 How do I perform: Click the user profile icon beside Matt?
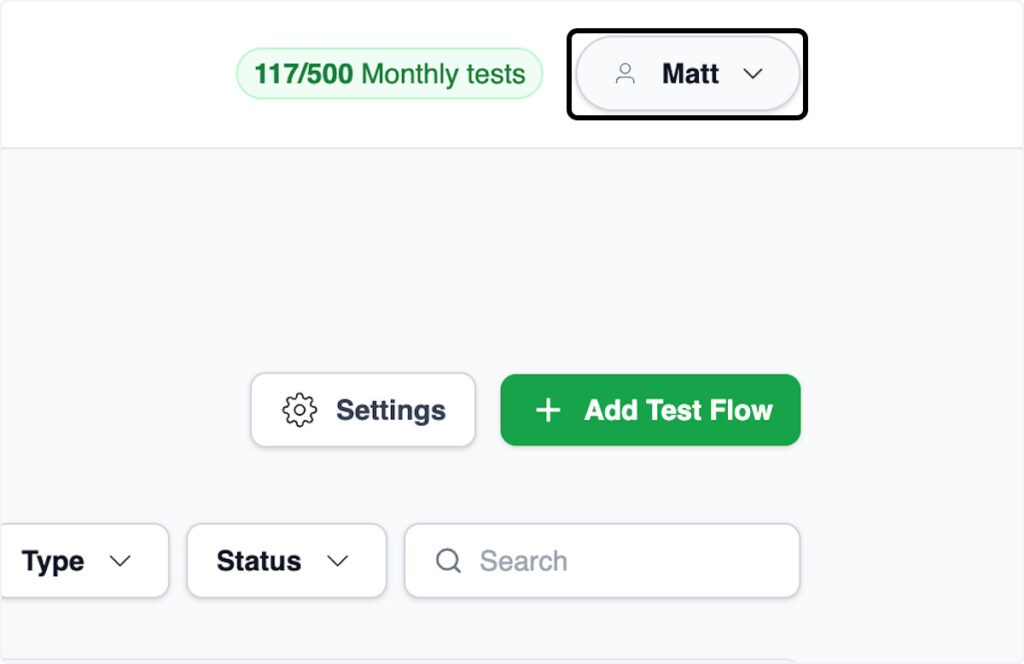point(625,74)
